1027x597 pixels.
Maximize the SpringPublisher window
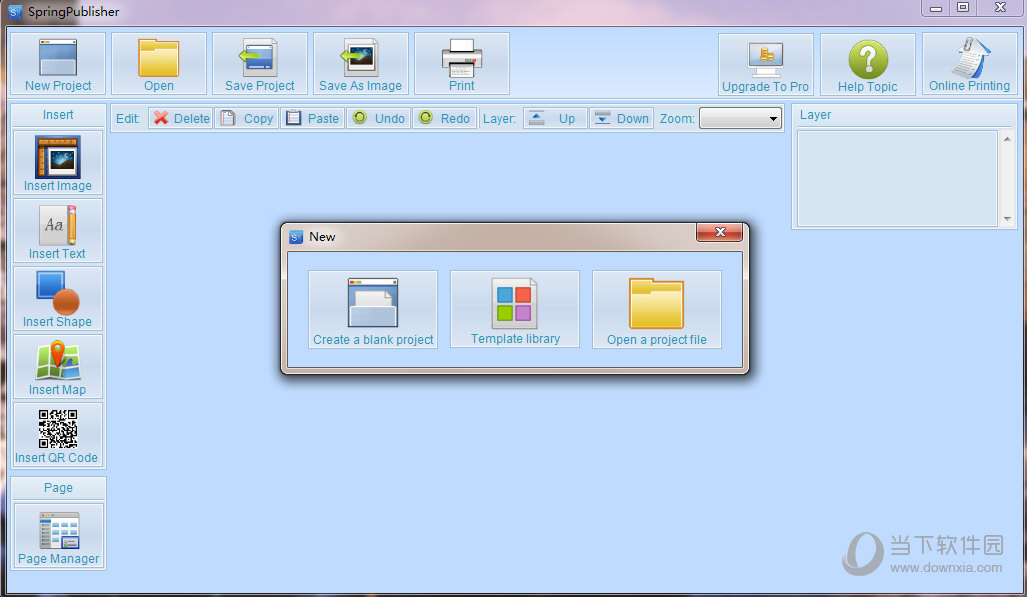click(963, 8)
